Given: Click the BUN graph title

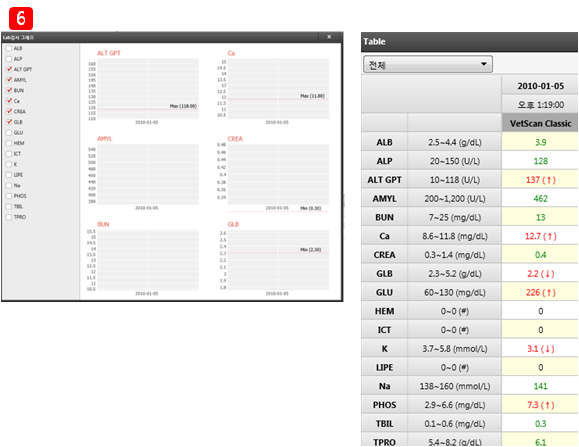Looking at the screenshot, I should click(x=103, y=224).
